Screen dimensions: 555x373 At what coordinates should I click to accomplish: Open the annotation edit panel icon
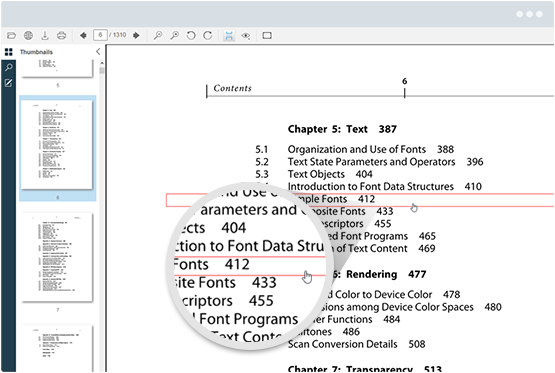[x=8, y=83]
